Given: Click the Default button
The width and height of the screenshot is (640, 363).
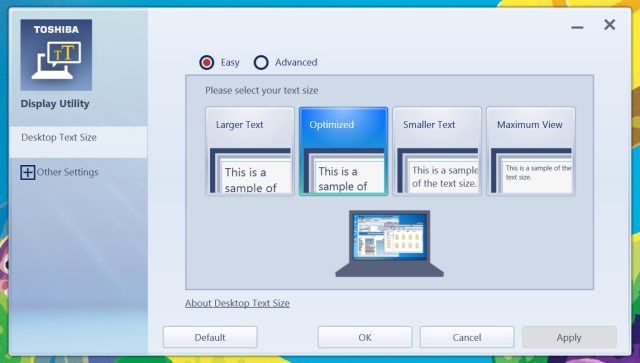Looking at the screenshot, I should point(210,337).
